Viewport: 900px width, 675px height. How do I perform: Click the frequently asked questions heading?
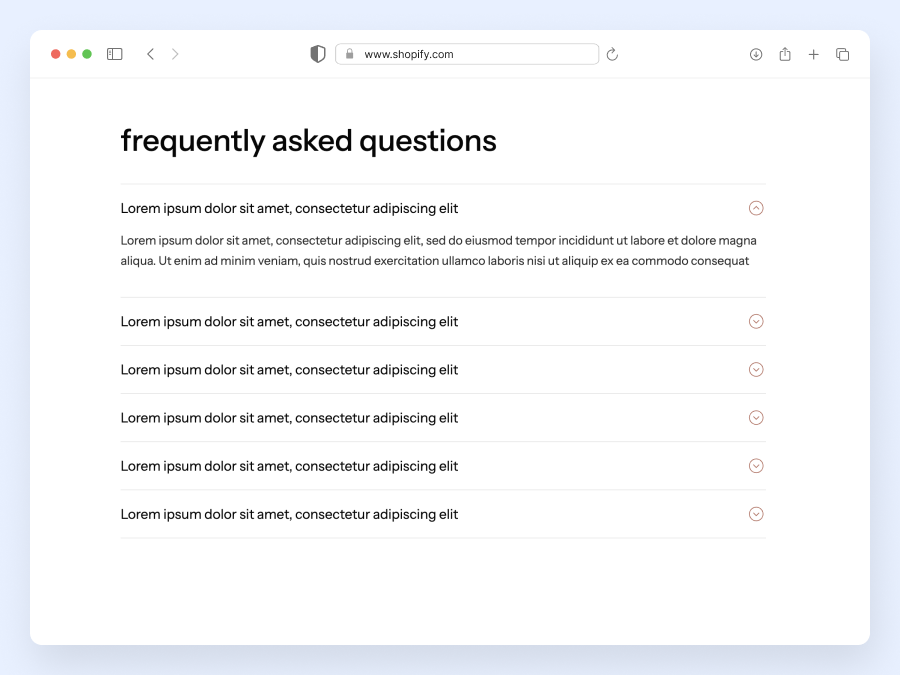tap(308, 140)
